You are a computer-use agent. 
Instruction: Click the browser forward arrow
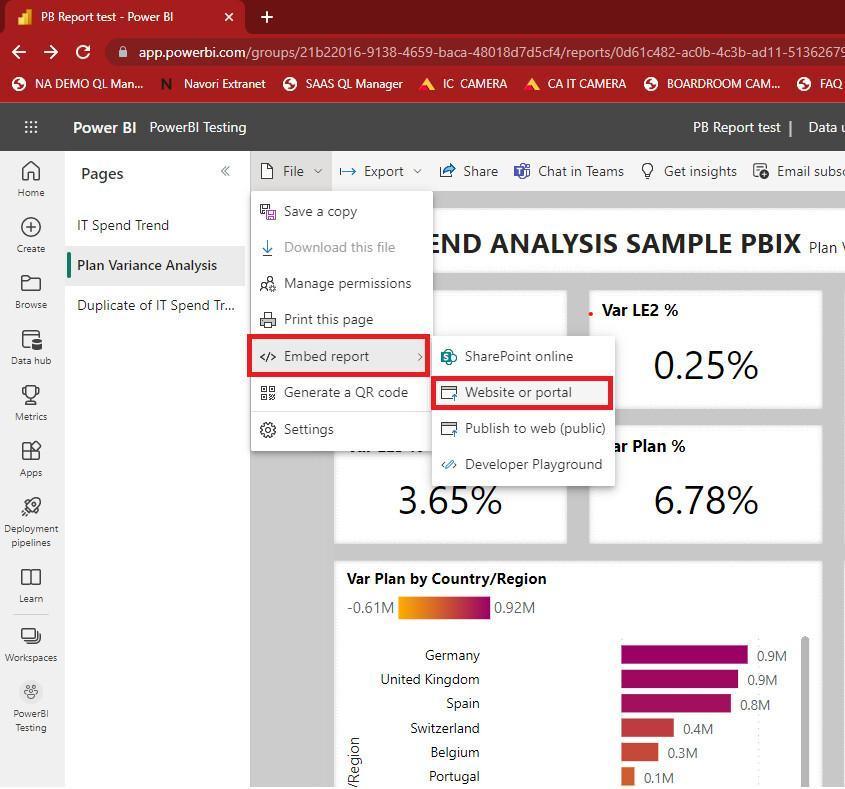click(51, 52)
